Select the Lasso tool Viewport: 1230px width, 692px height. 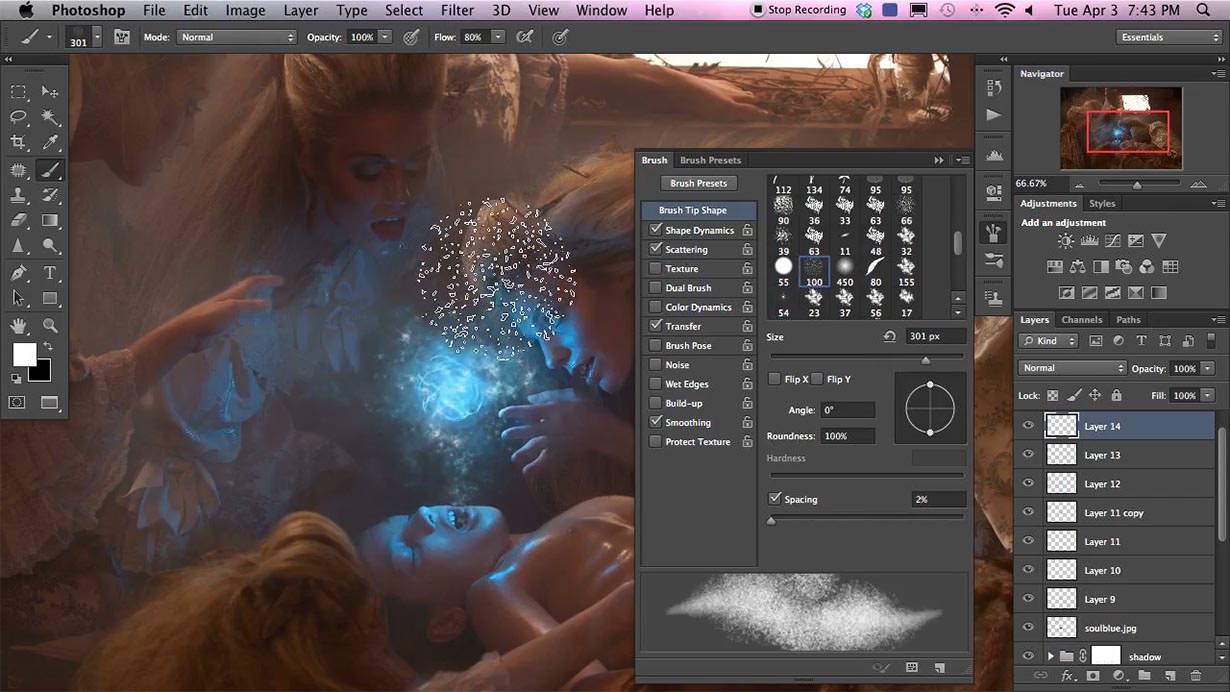point(18,117)
